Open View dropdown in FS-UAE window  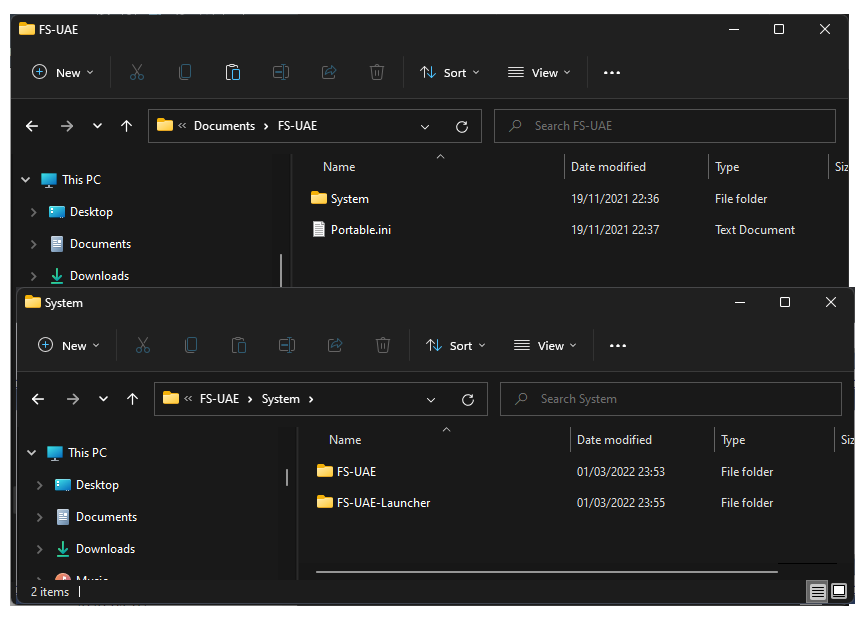pos(539,73)
